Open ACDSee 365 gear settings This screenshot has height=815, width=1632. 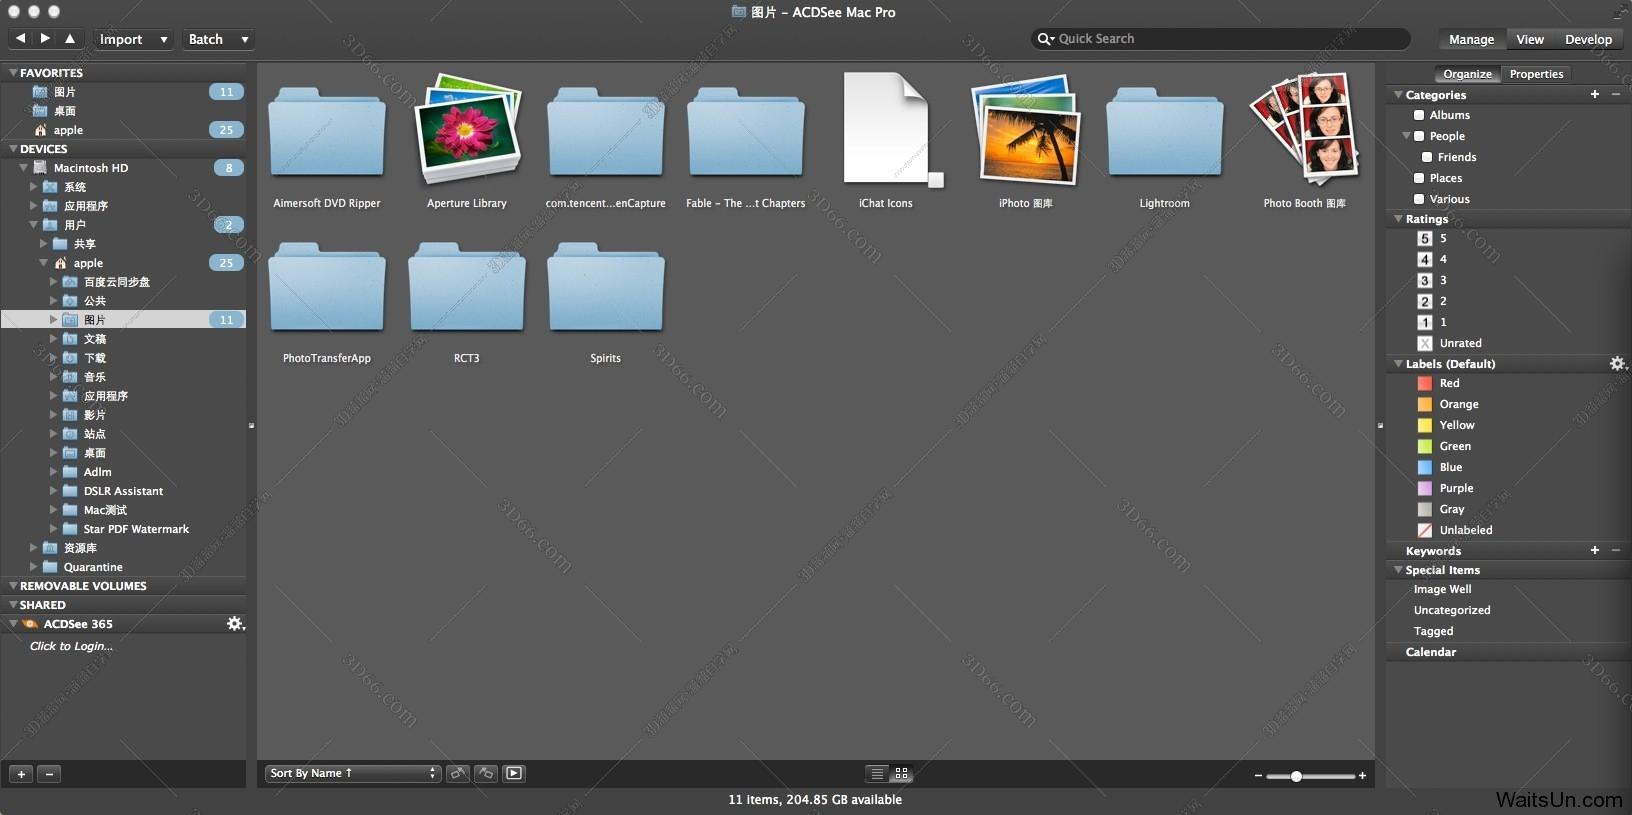point(235,624)
